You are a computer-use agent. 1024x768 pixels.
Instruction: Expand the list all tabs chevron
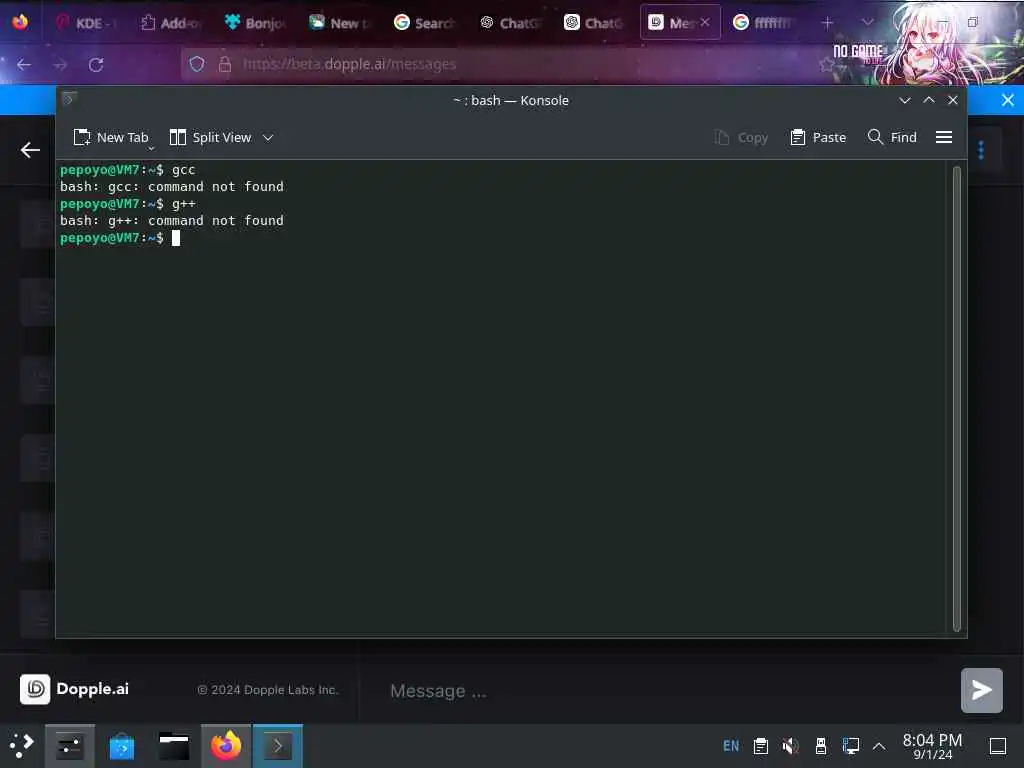coord(867,22)
